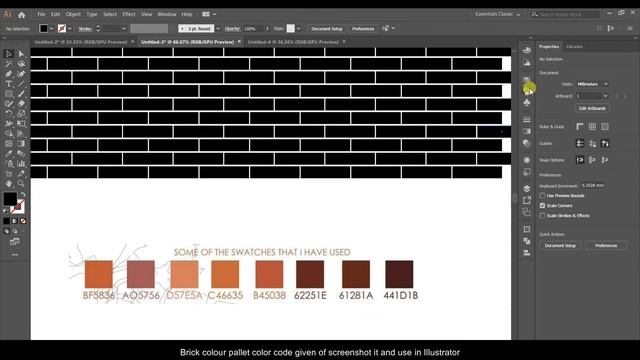Select the Eraser tool
Screen dimensions: 640x360
tap(21, 104)
